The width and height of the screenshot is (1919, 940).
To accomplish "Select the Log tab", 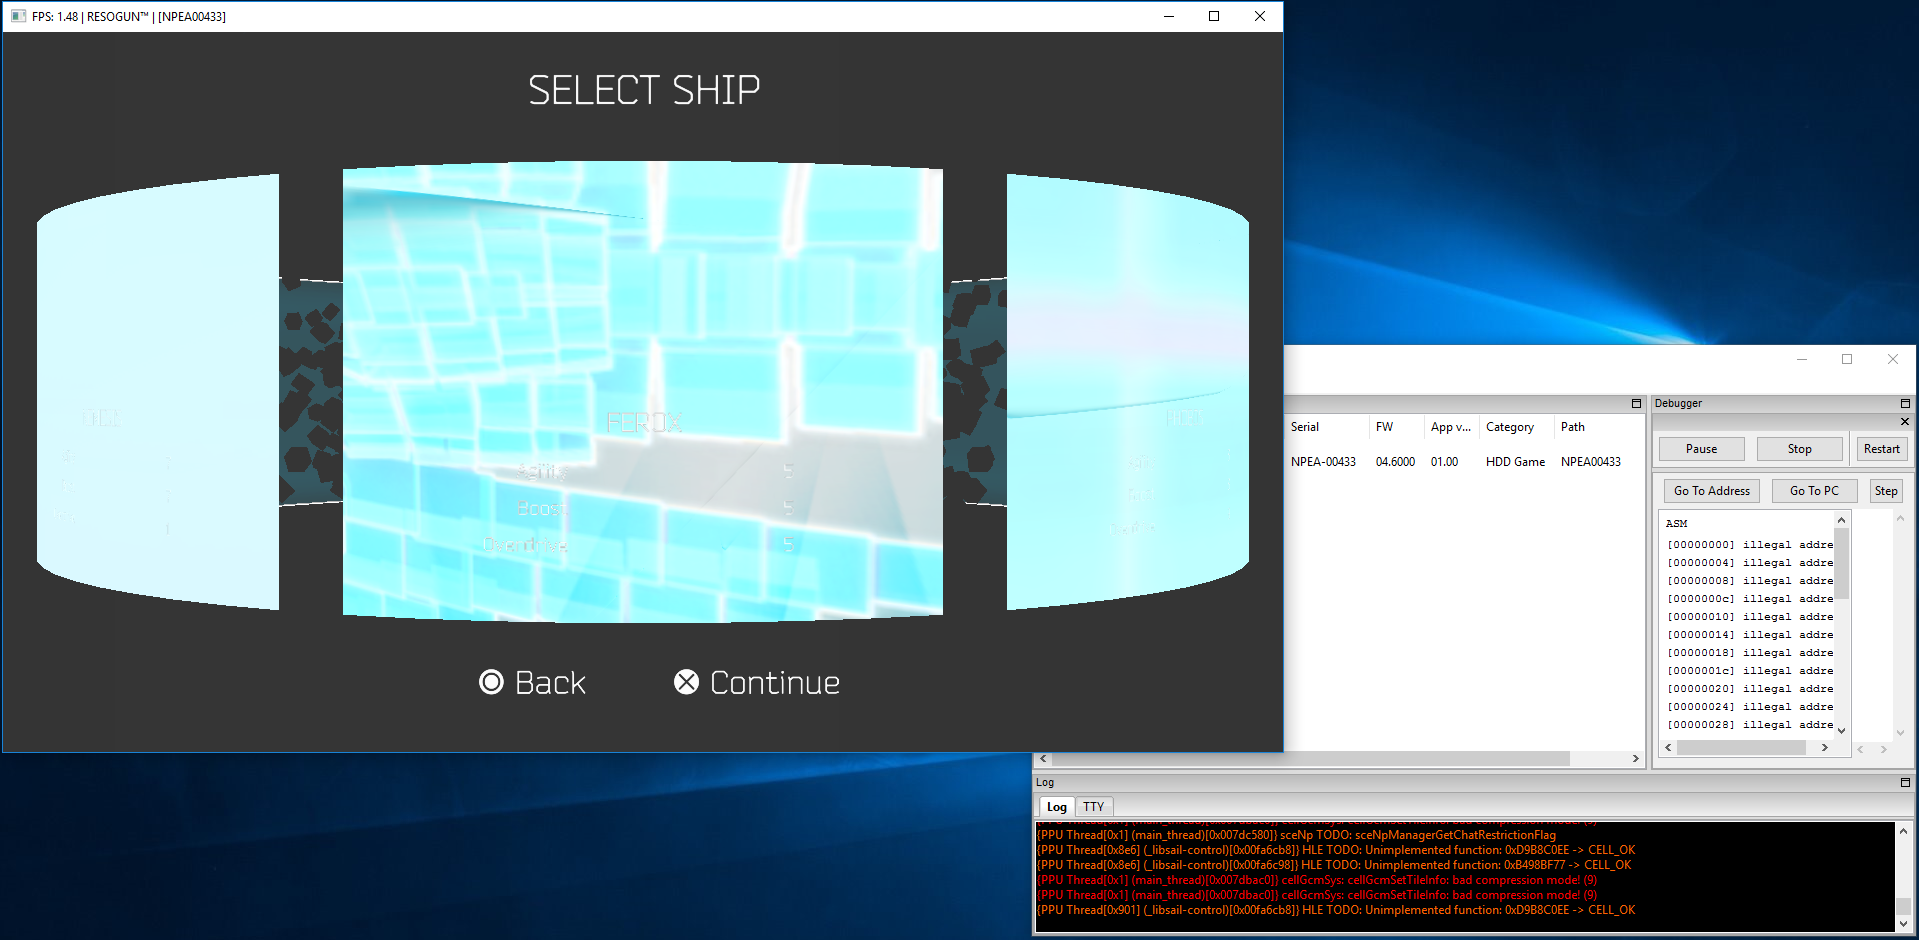I will point(1056,807).
